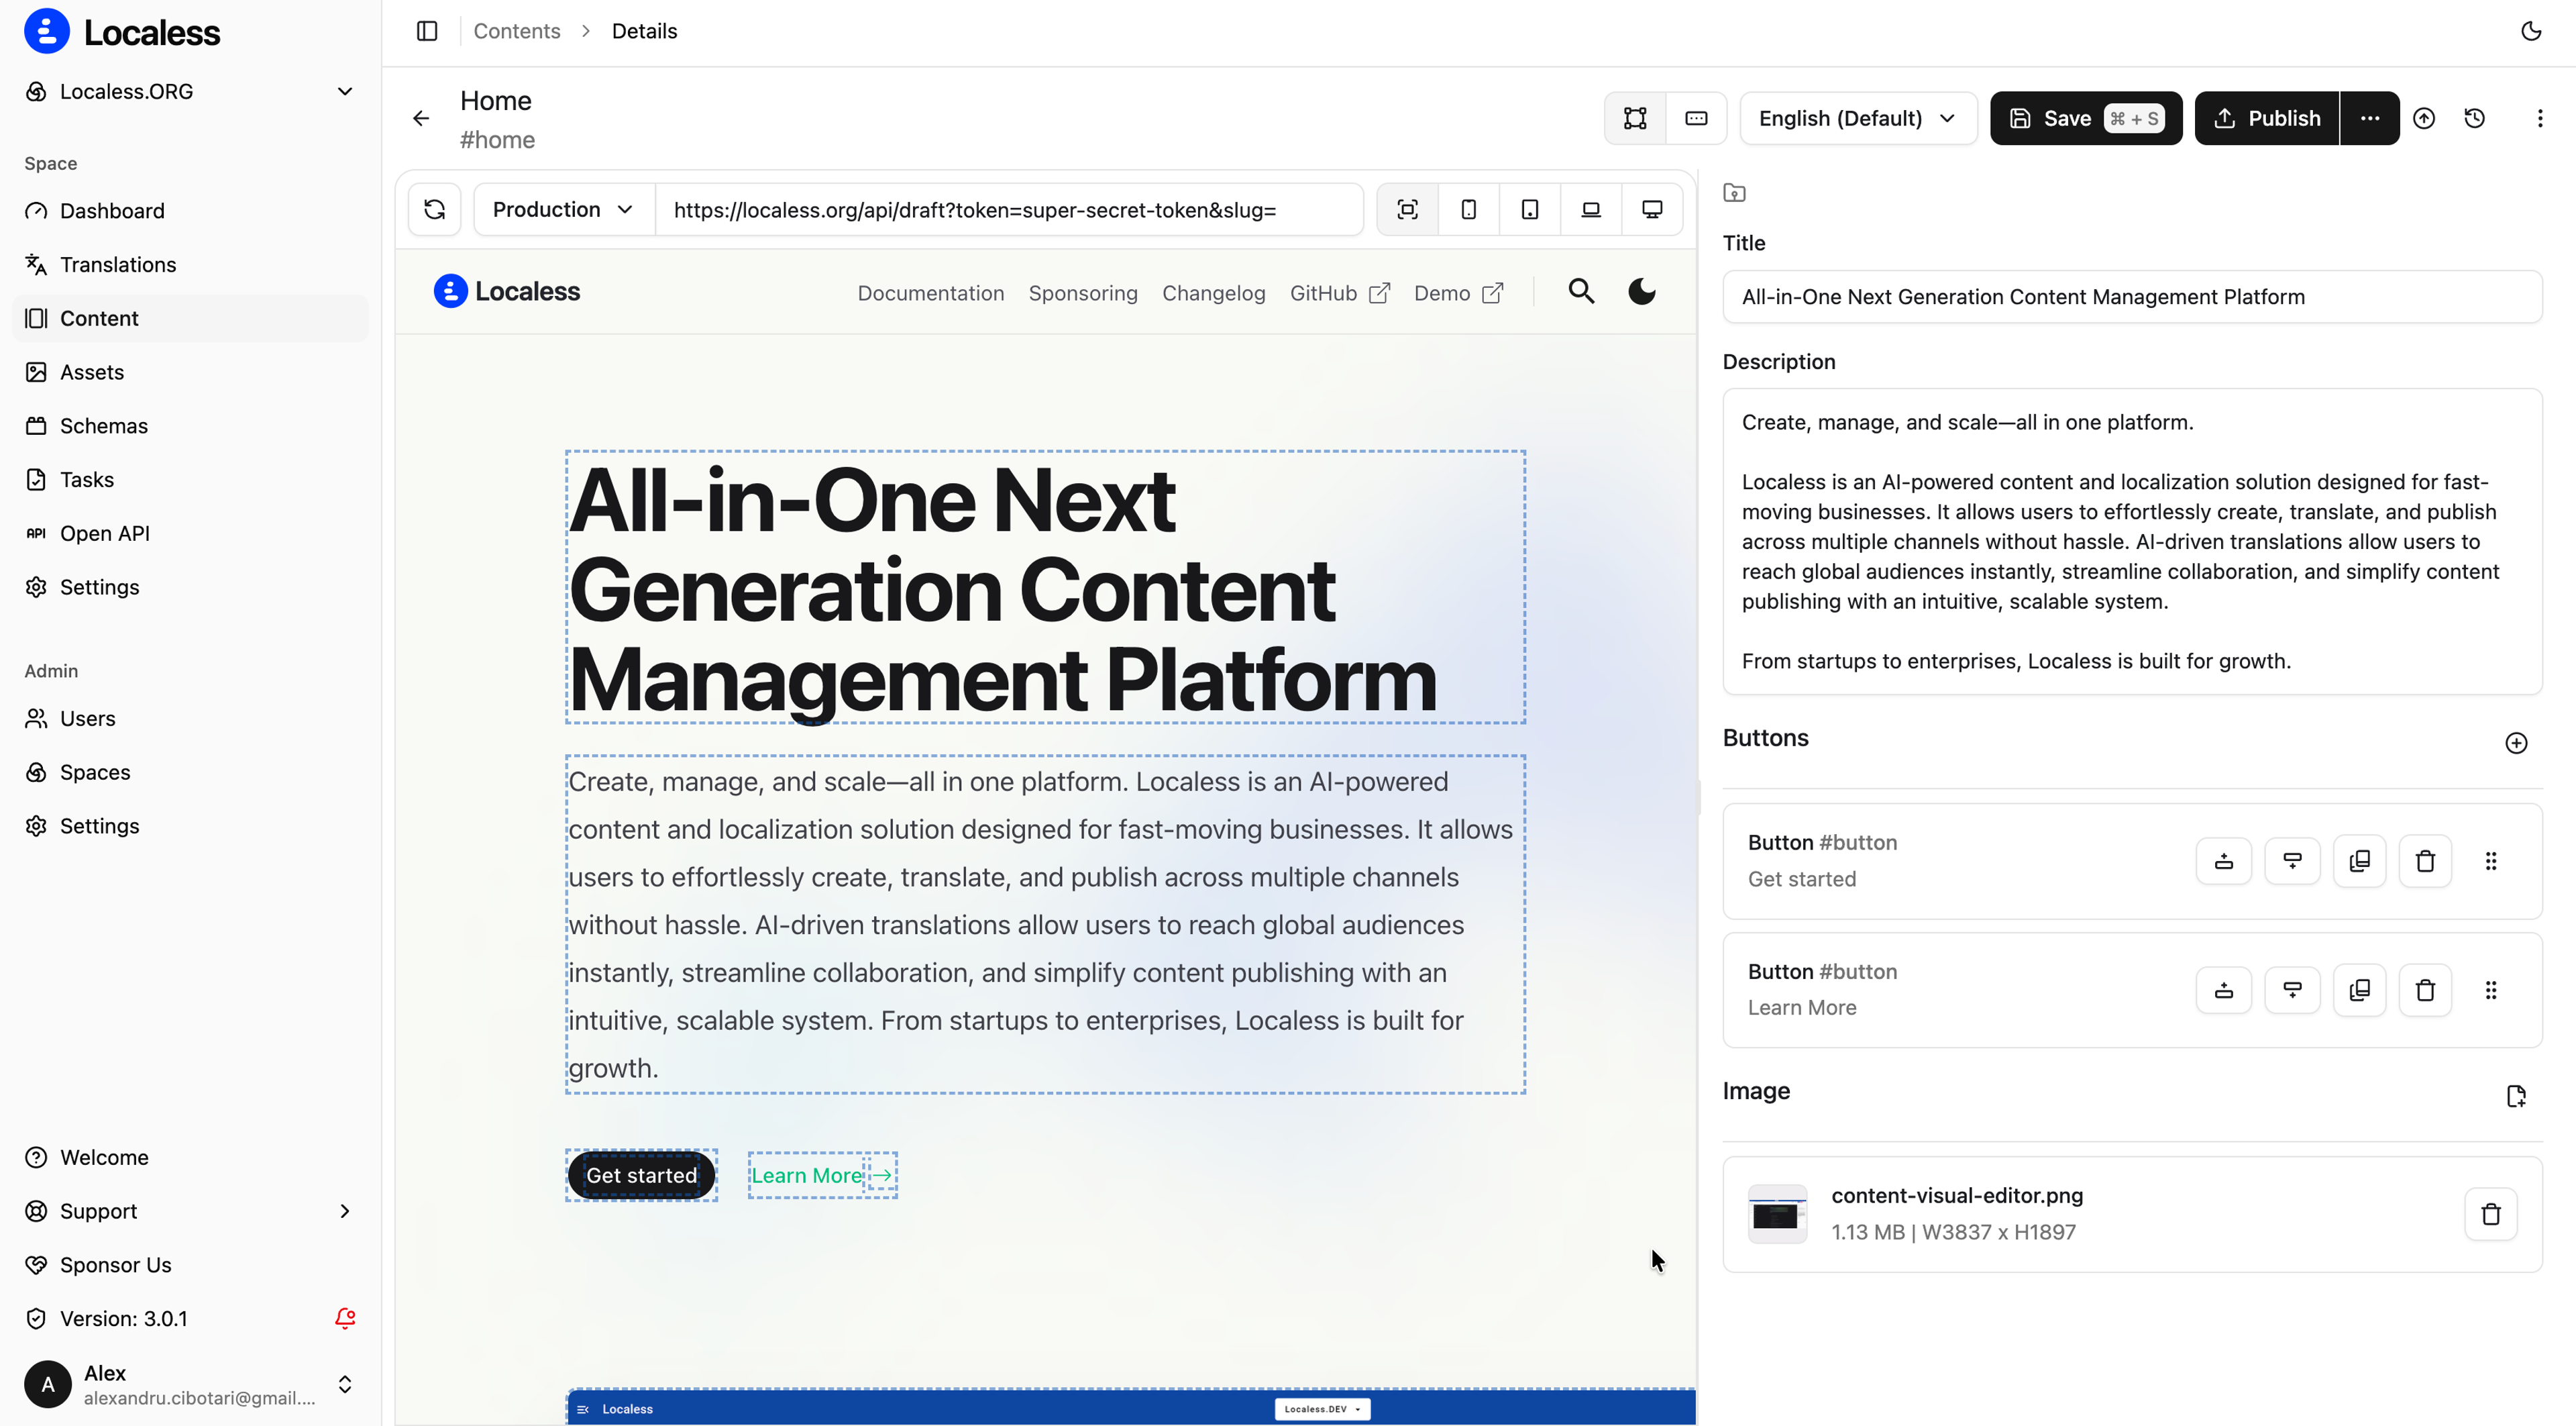This screenshot has height=1426, width=2576.
Task: Open the Production environment dropdown
Action: click(x=564, y=209)
